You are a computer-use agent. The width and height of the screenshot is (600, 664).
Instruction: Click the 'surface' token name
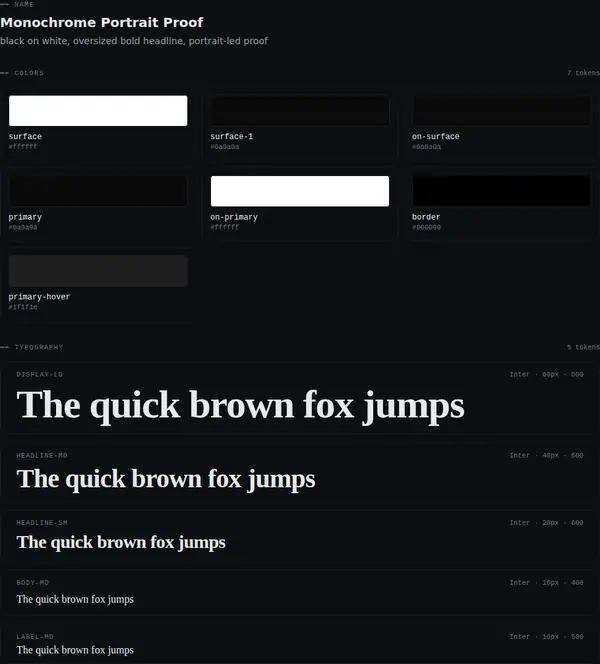tap(25, 136)
